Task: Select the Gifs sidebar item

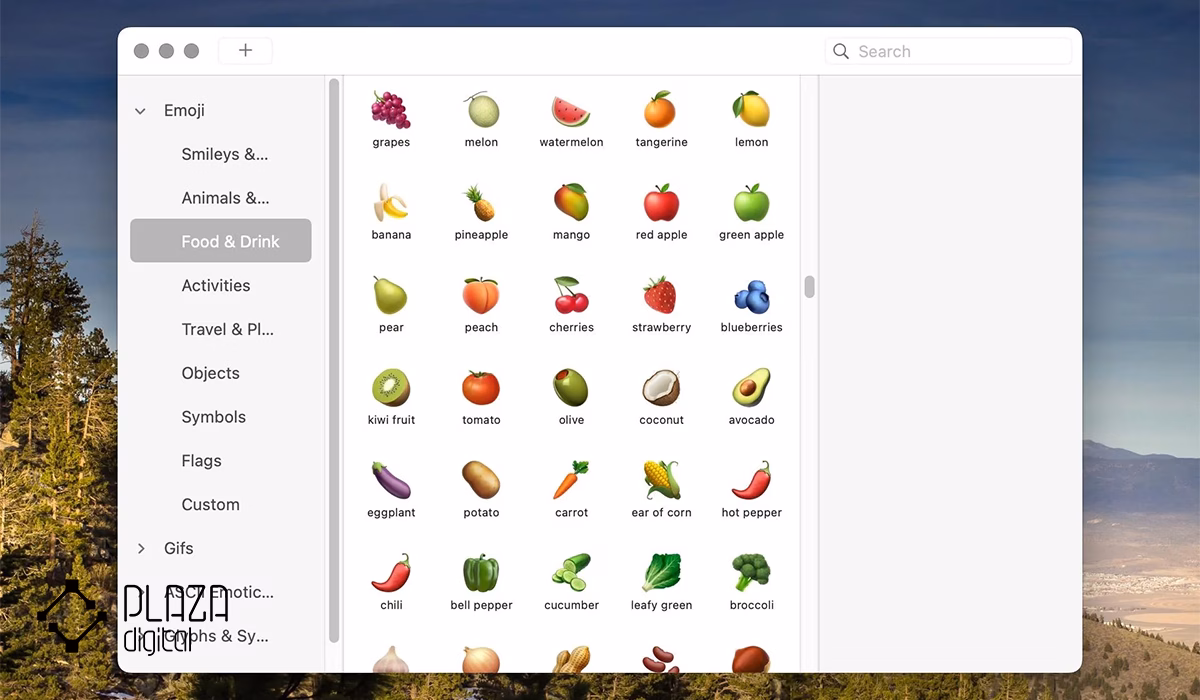Action: [x=179, y=548]
